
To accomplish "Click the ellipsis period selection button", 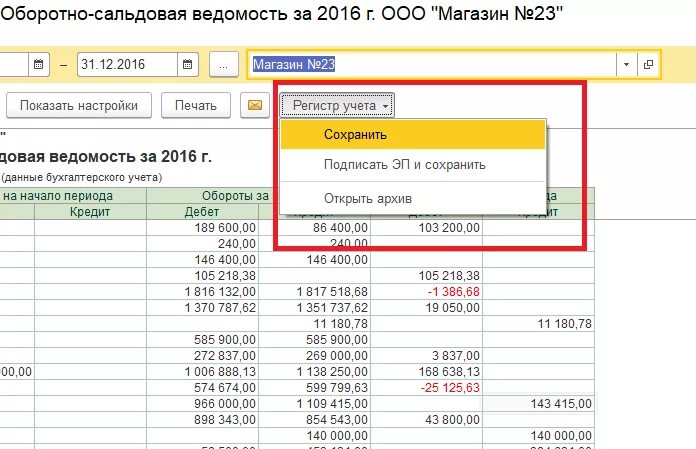I will (224, 65).
